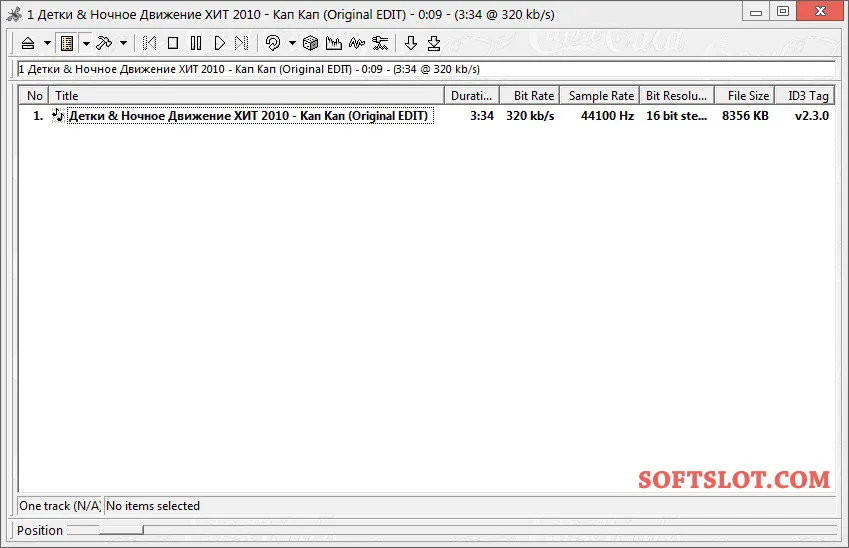Click the play triangle button

[219, 43]
